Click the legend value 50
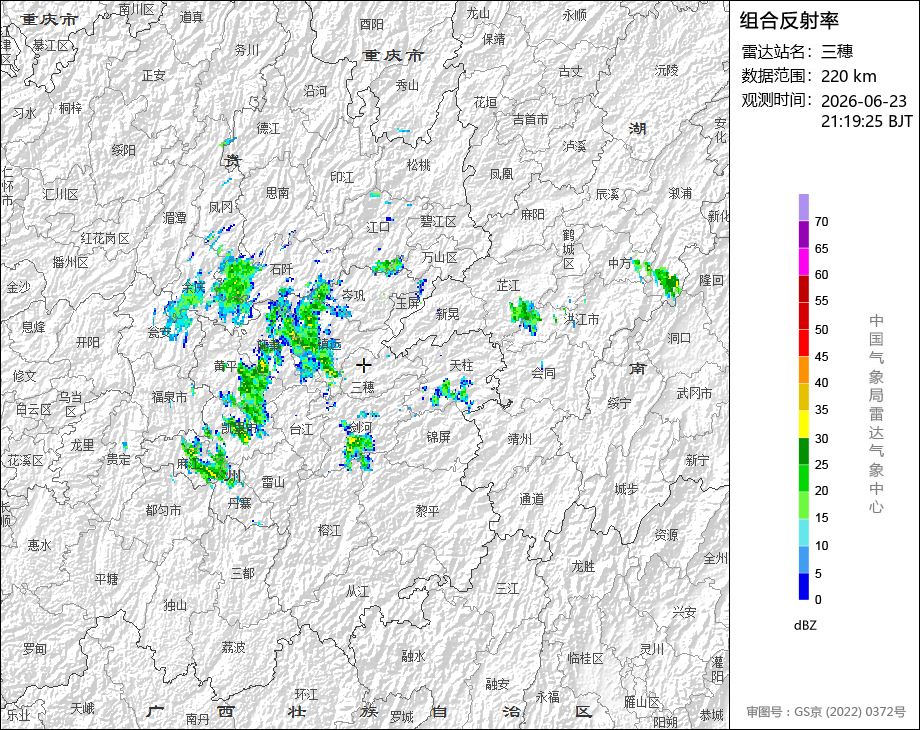 [x=821, y=329]
